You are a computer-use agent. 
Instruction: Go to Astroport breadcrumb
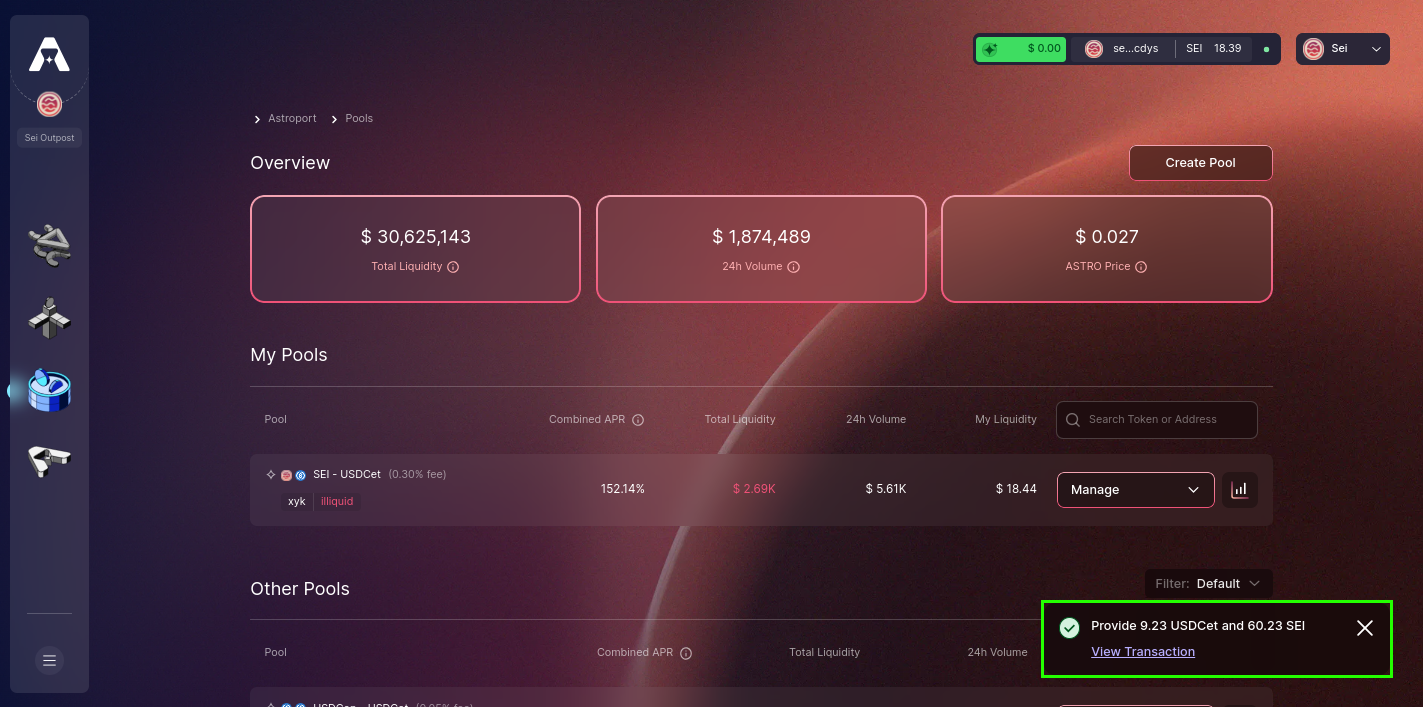[x=292, y=118]
